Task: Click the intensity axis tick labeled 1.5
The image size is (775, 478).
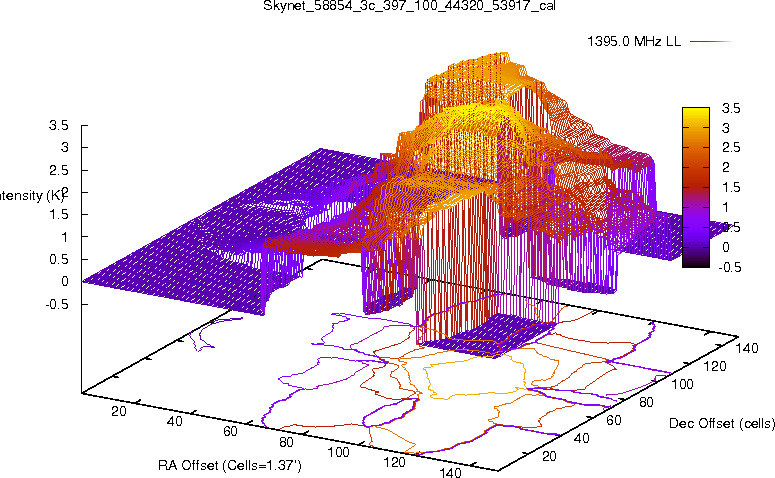Action: (x=58, y=215)
